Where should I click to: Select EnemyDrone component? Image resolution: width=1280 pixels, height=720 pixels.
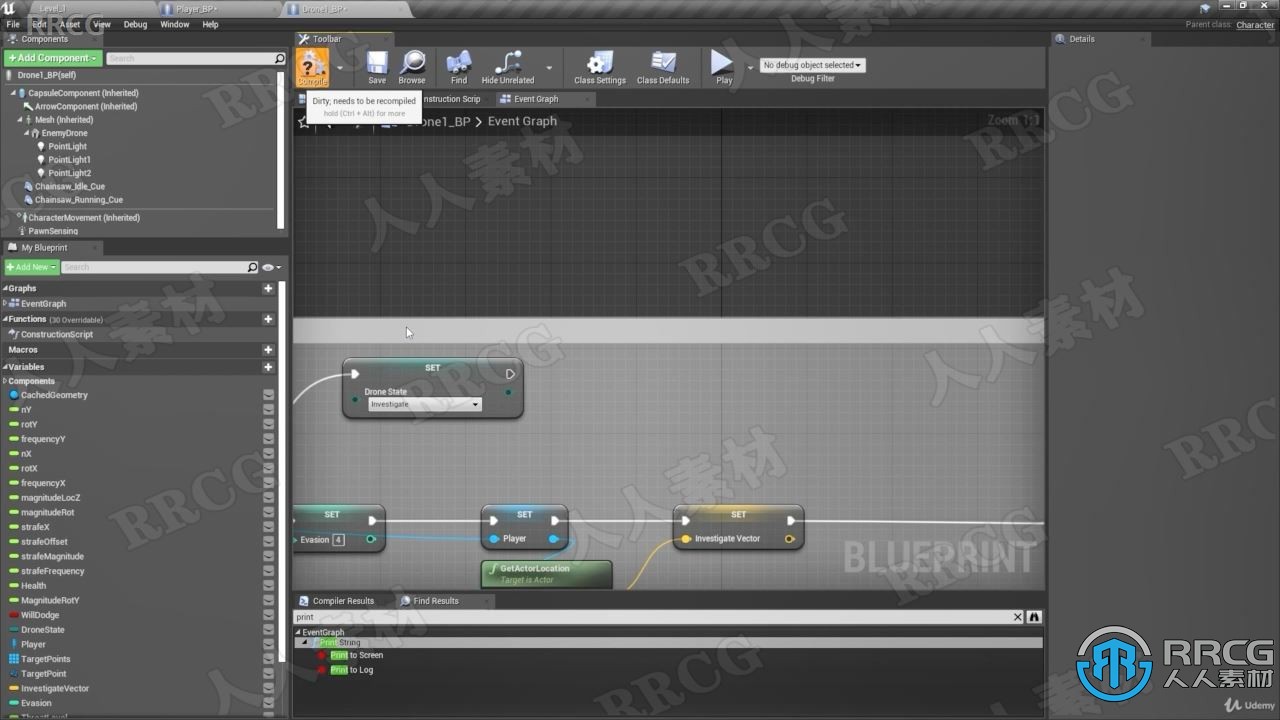coord(64,133)
